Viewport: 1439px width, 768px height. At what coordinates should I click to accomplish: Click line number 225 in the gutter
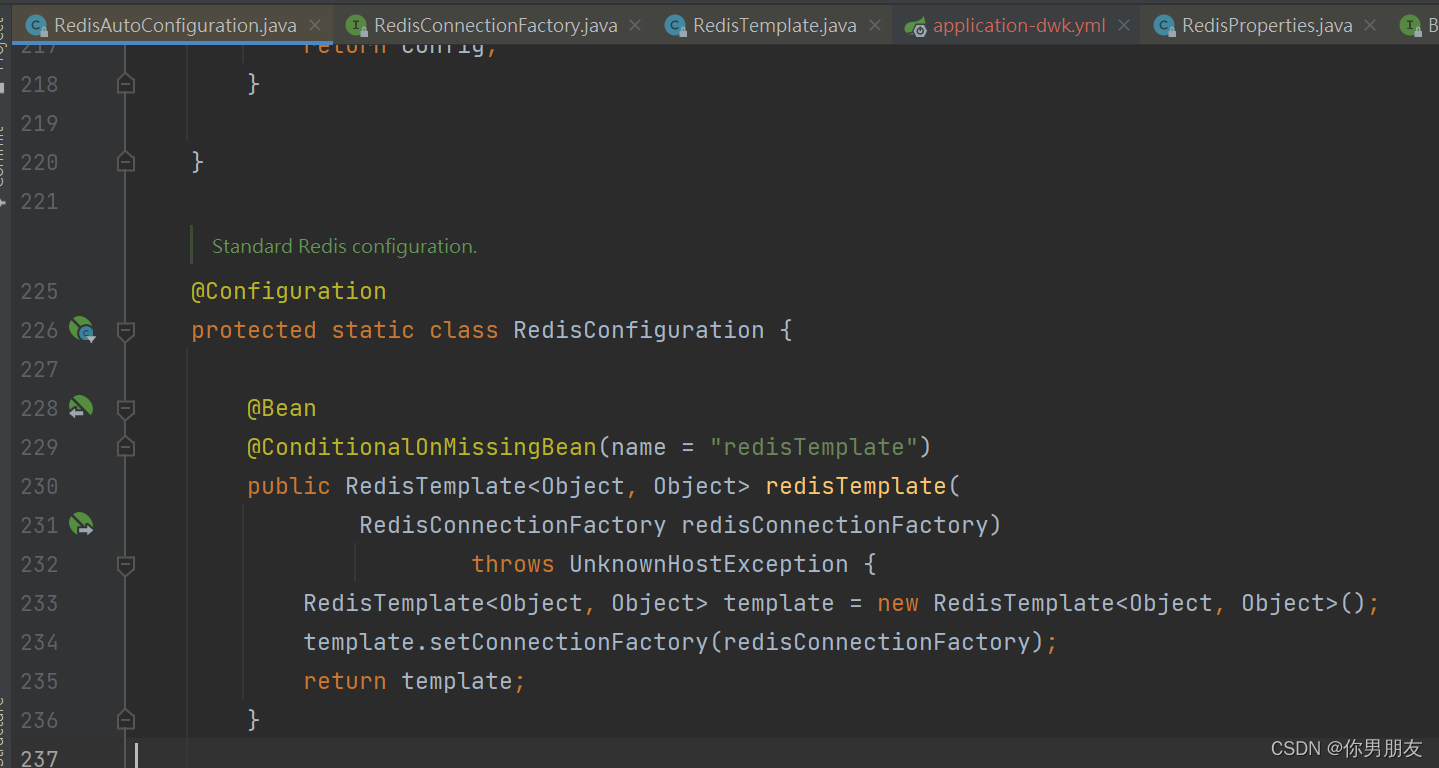[x=40, y=291]
